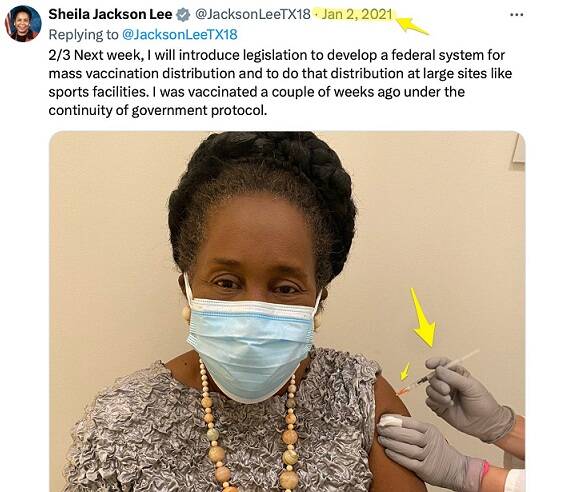
Task: Click the '2/3' thread marker in the tweet
Action: 59,55
